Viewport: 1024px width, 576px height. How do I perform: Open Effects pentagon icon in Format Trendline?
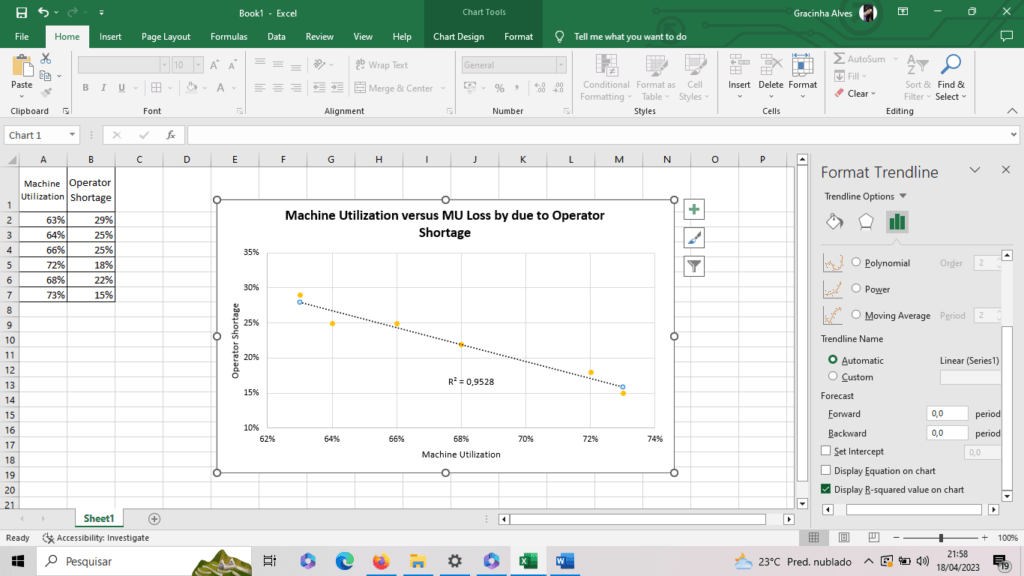866,222
